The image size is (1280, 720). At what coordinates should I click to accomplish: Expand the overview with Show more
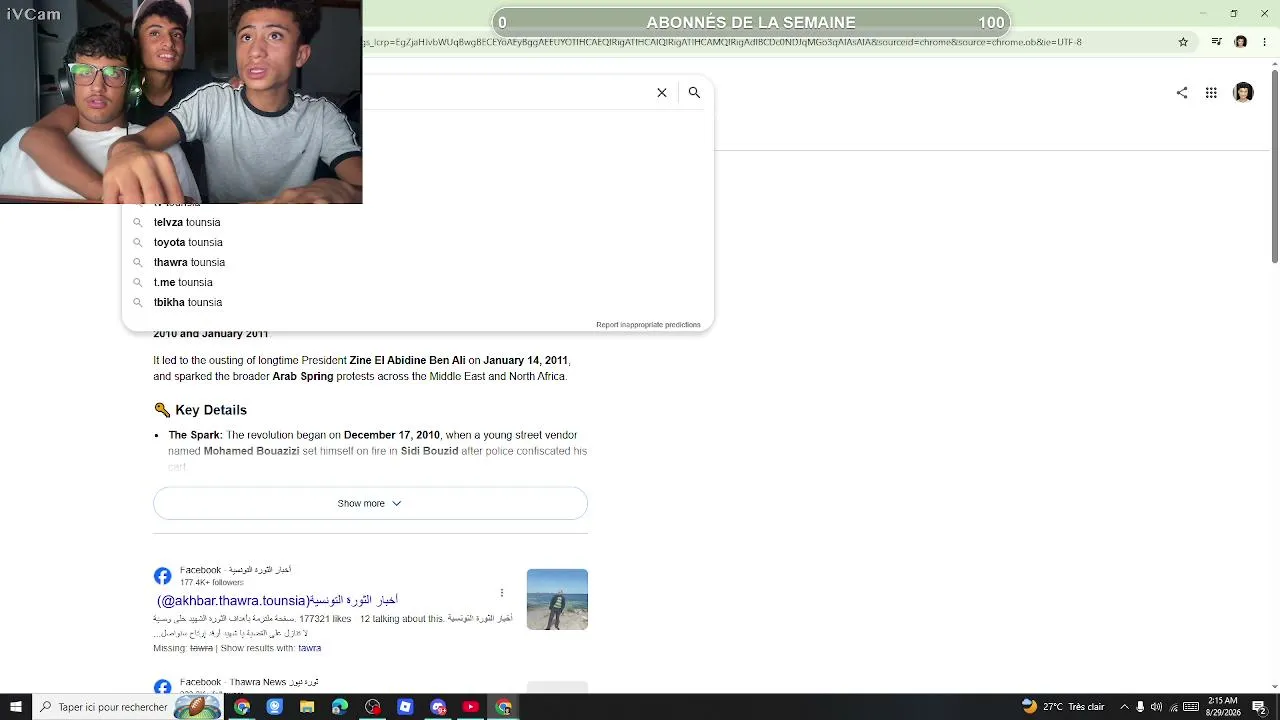point(370,503)
